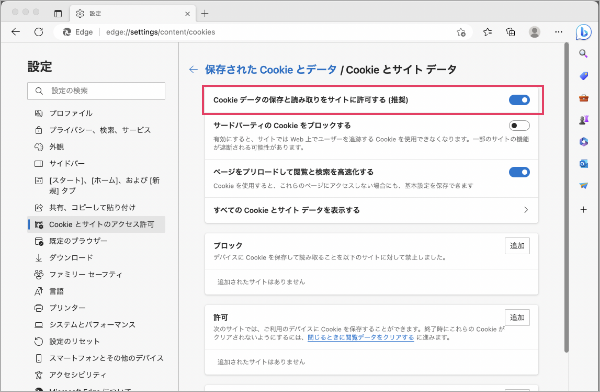Click the settings page vertical scrollbar

pos(567,198)
